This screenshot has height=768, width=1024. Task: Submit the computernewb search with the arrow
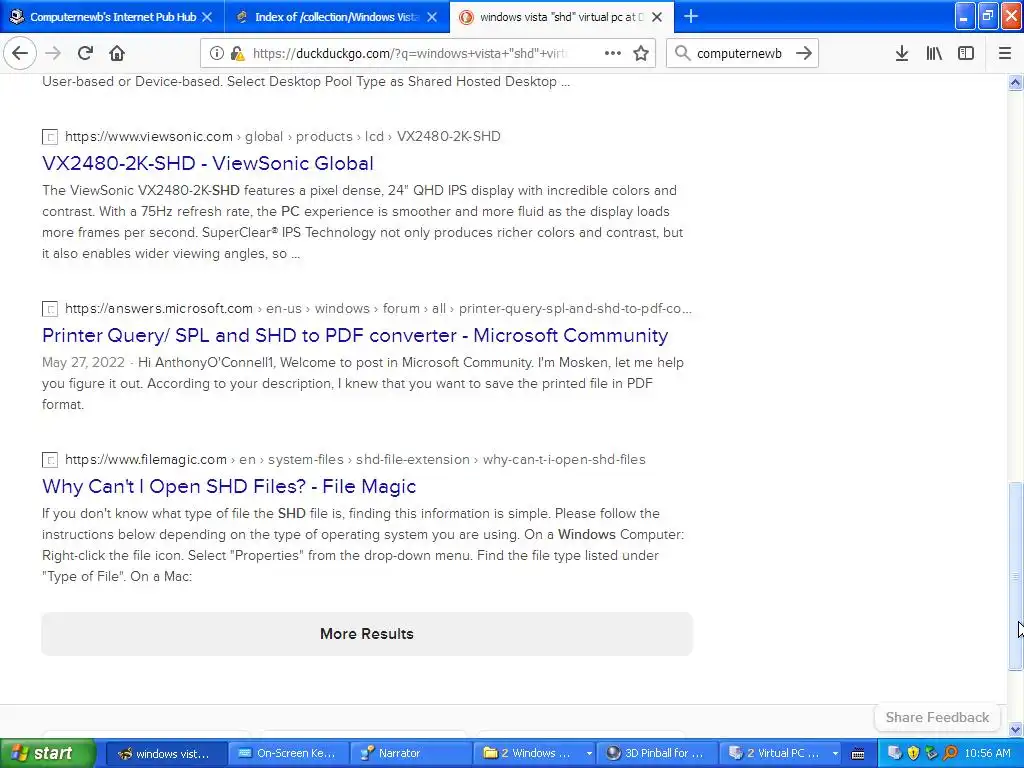804,54
